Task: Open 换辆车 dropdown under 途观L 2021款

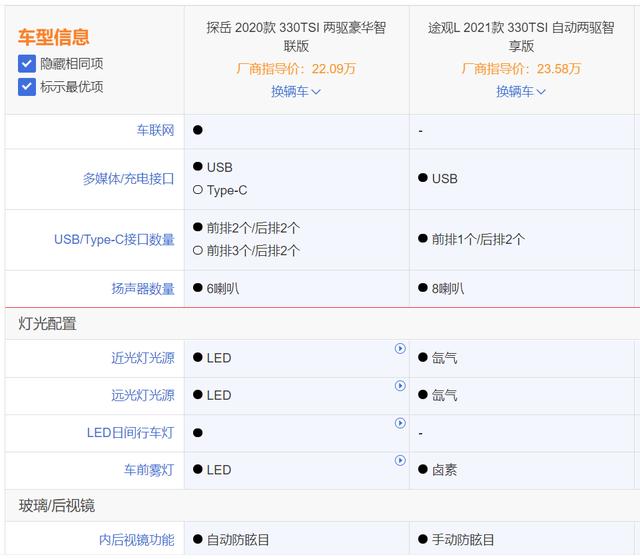Action: (x=521, y=91)
